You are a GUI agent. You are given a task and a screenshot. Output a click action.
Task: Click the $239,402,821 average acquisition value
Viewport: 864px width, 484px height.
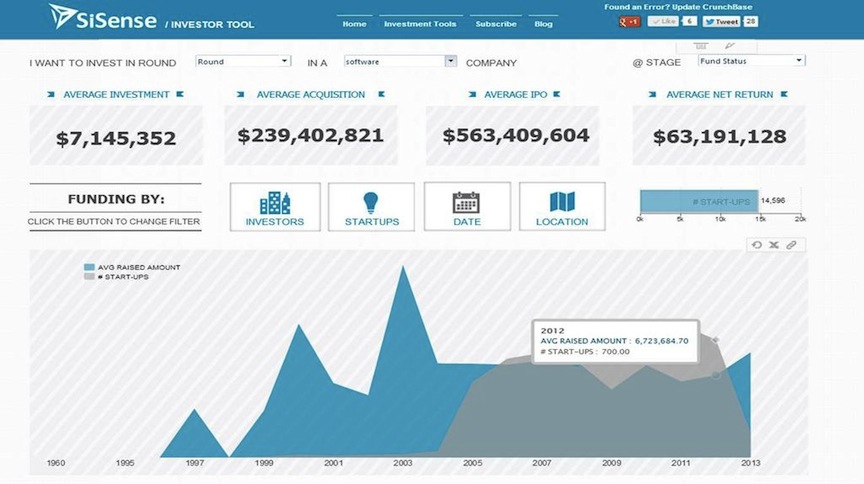click(x=310, y=136)
